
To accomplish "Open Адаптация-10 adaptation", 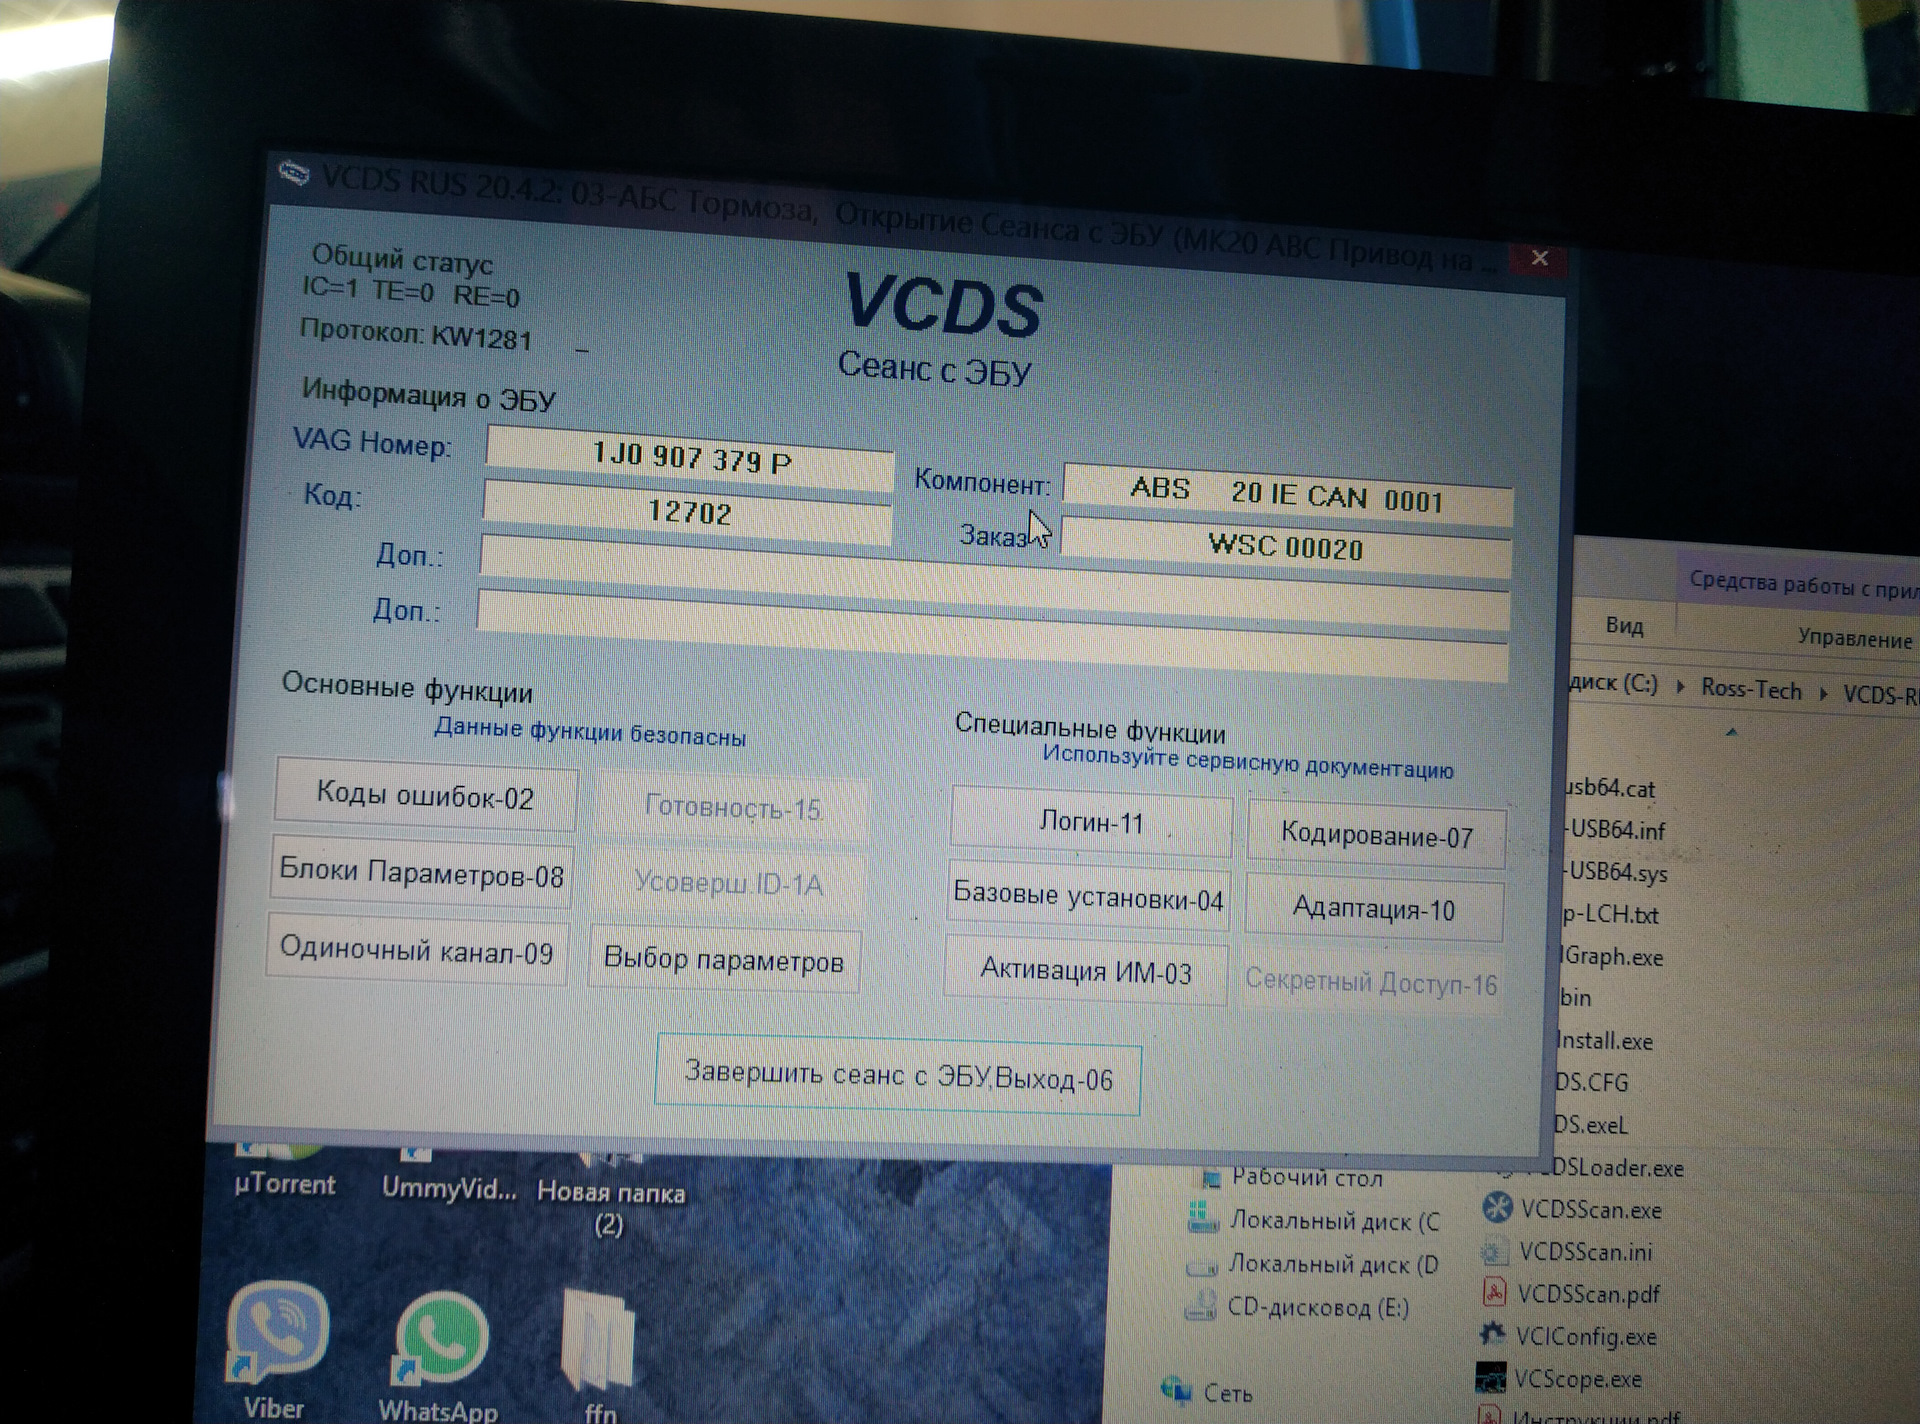I will pyautogui.click(x=1374, y=908).
